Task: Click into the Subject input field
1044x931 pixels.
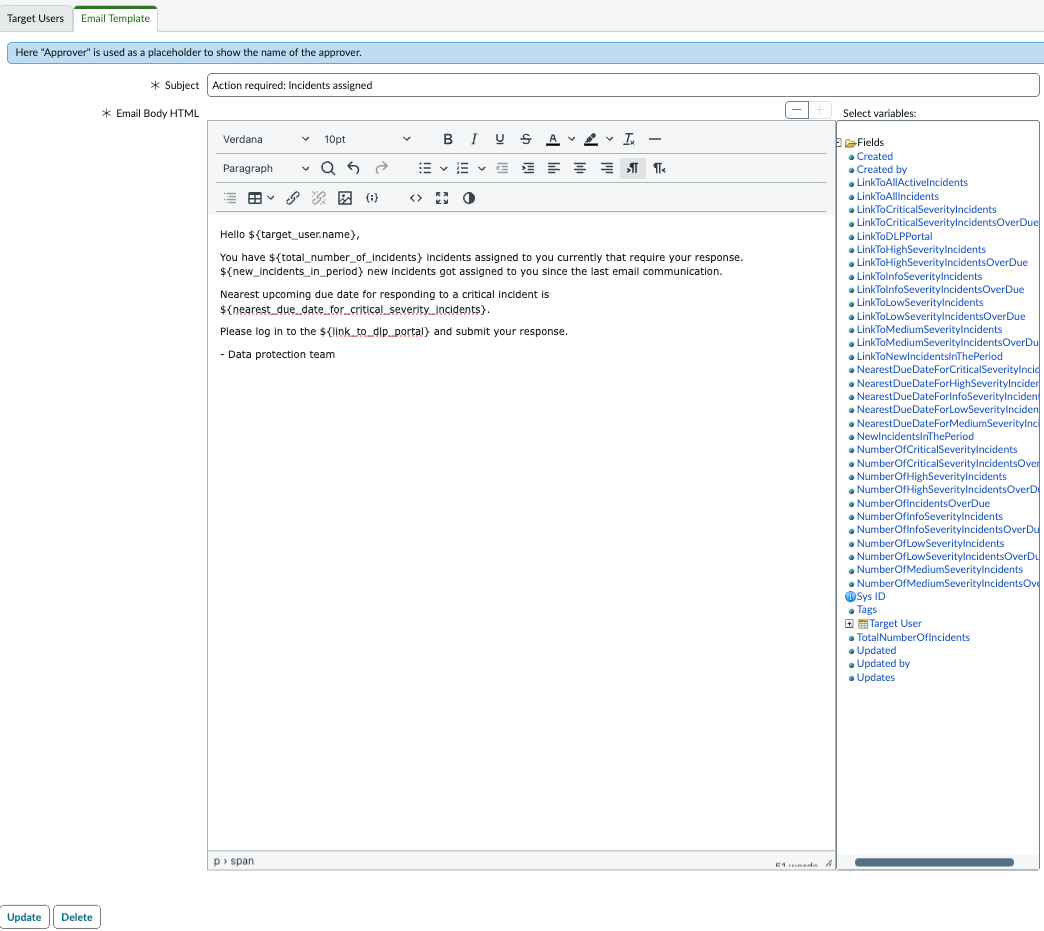Action: (623, 85)
